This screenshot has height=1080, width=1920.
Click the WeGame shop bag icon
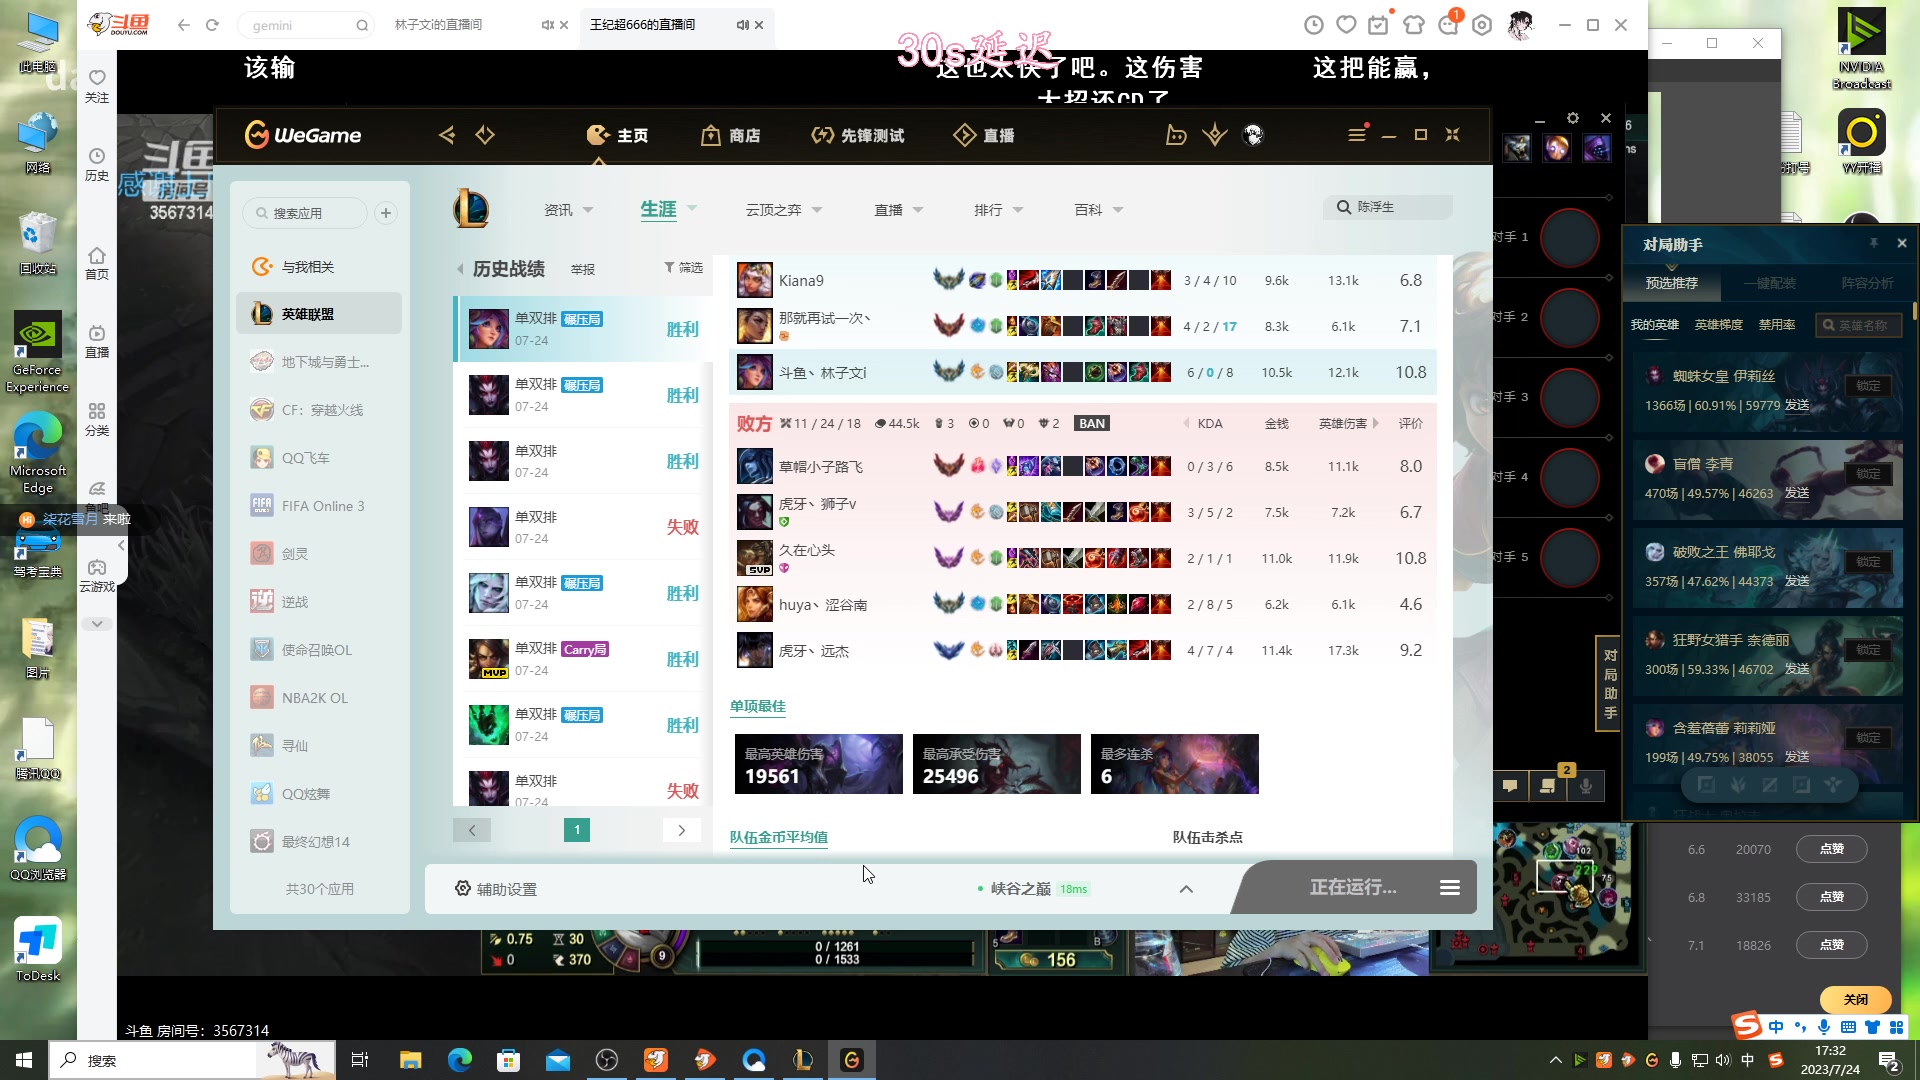(x=710, y=135)
